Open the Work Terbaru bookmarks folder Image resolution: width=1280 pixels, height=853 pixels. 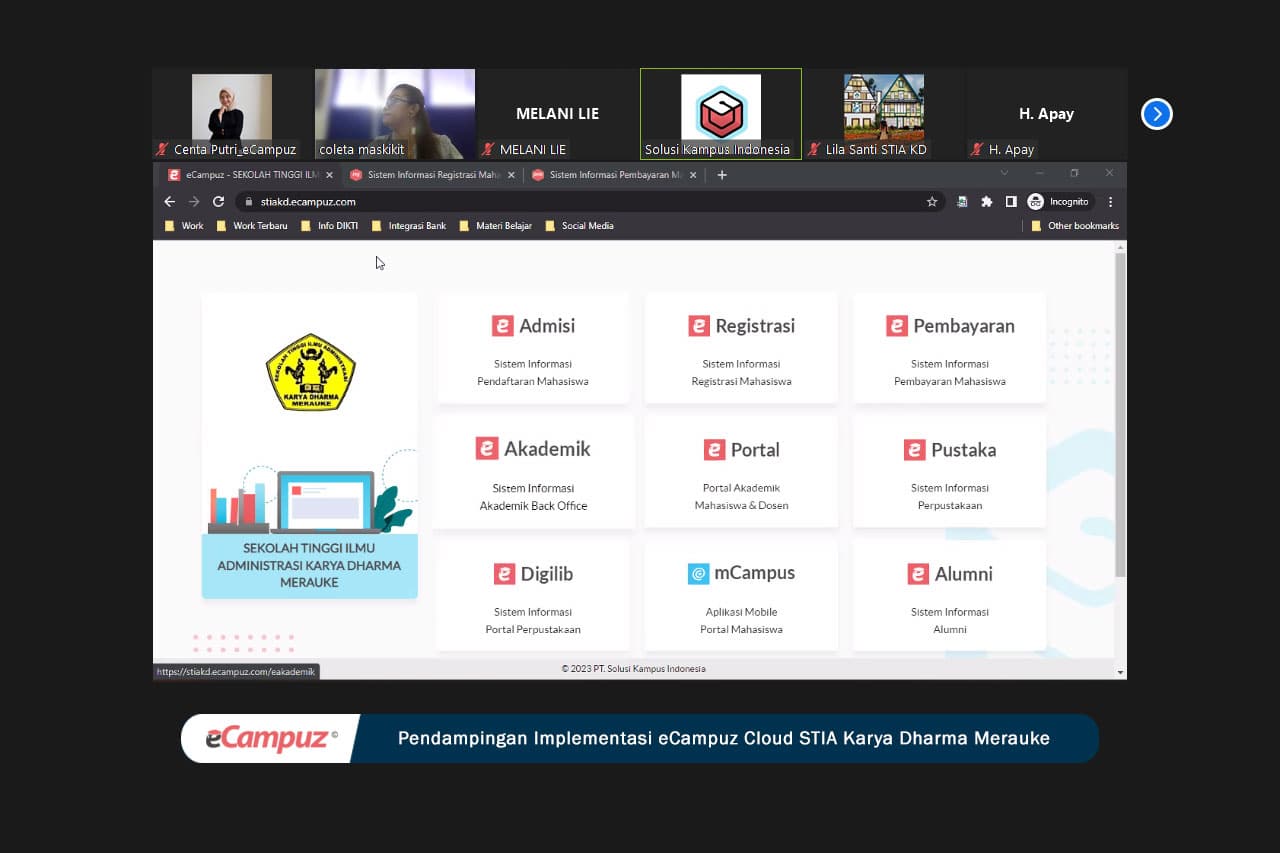(252, 226)
